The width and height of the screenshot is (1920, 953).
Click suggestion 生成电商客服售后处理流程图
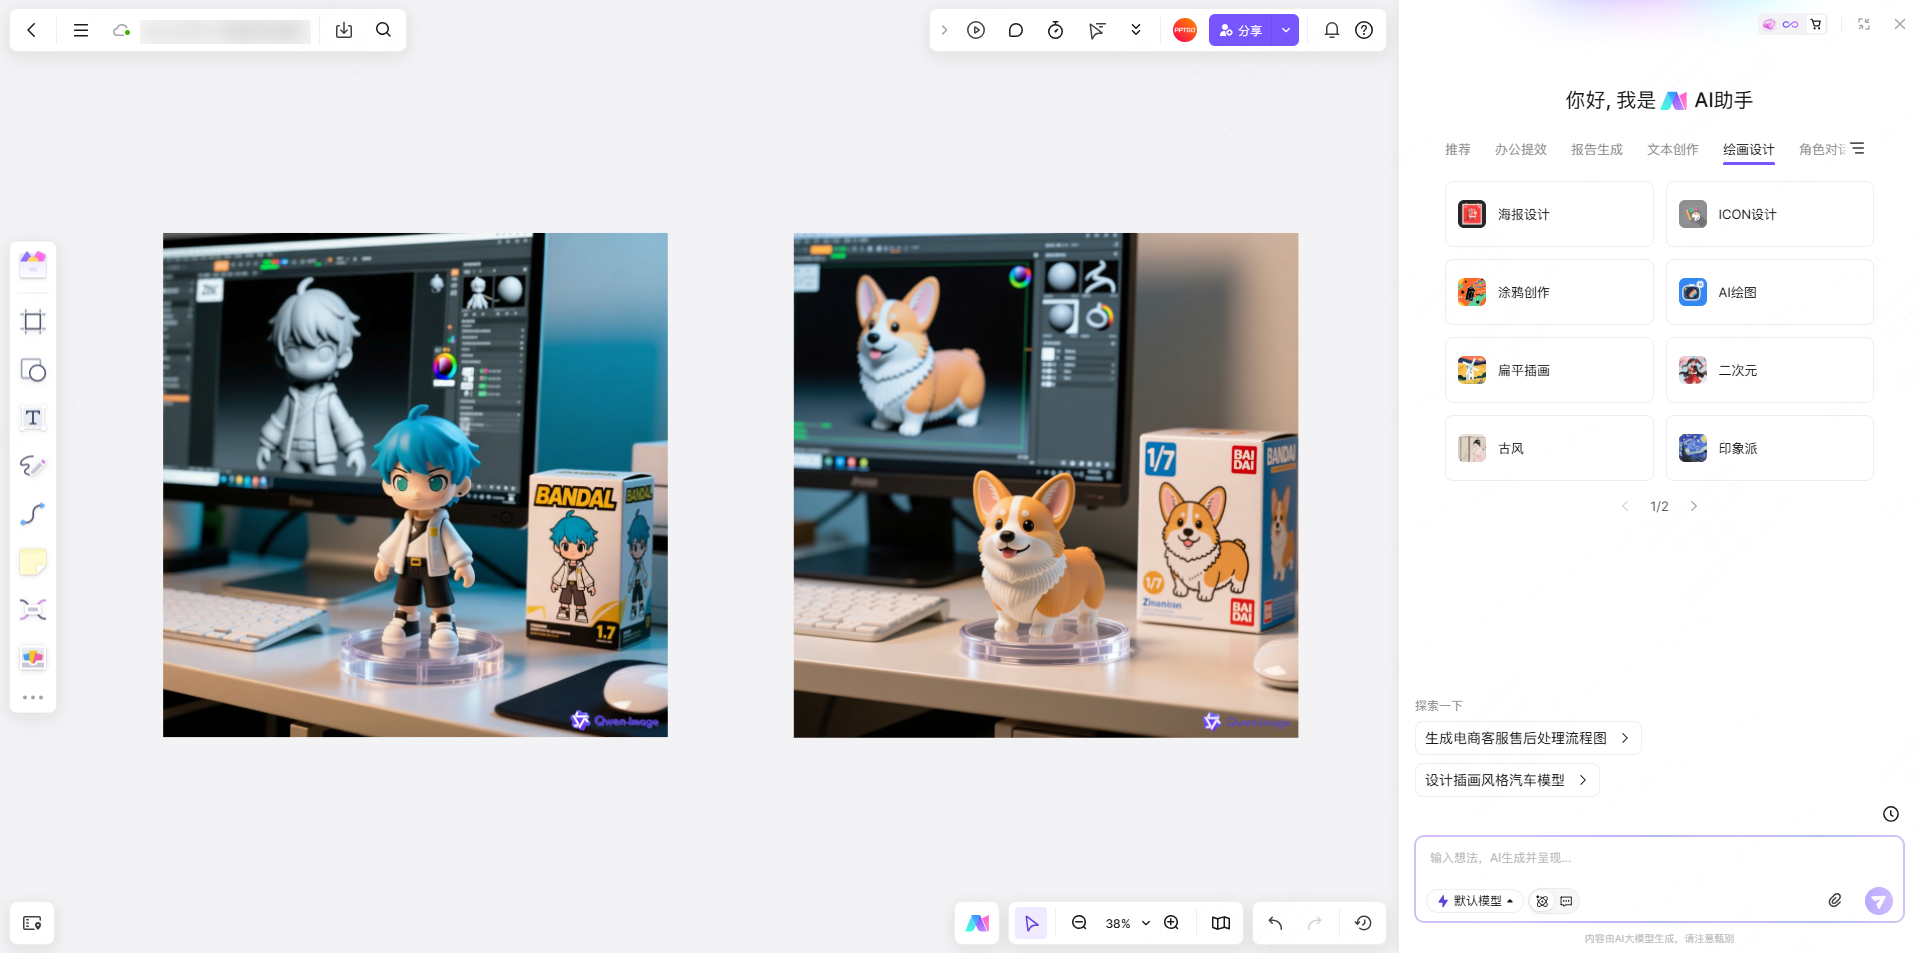point(1528,738)
